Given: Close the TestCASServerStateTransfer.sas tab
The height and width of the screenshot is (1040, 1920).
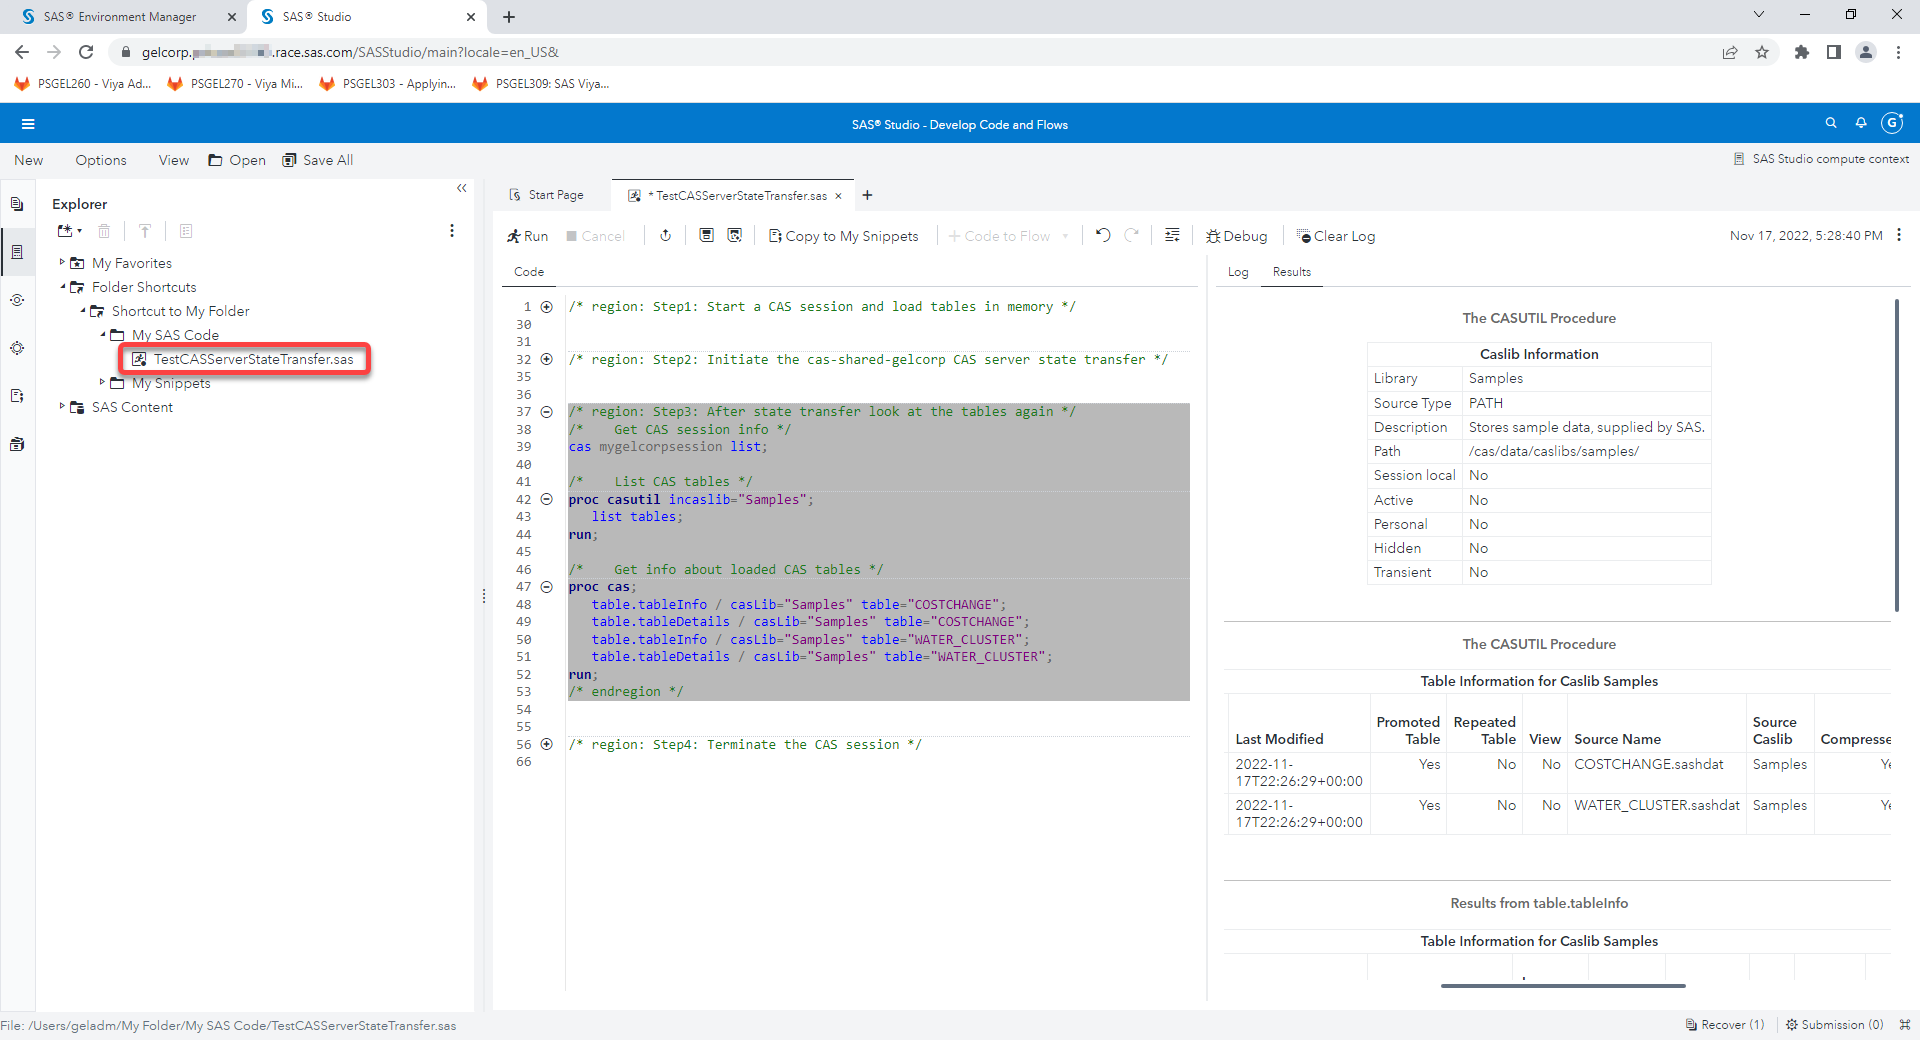Looking at the screenshot, I should [838, 196].
